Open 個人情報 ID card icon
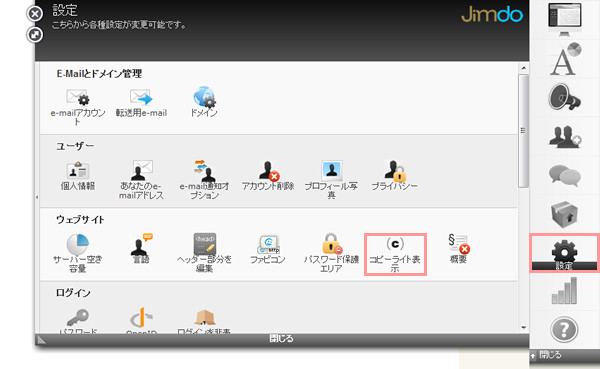 78,170
